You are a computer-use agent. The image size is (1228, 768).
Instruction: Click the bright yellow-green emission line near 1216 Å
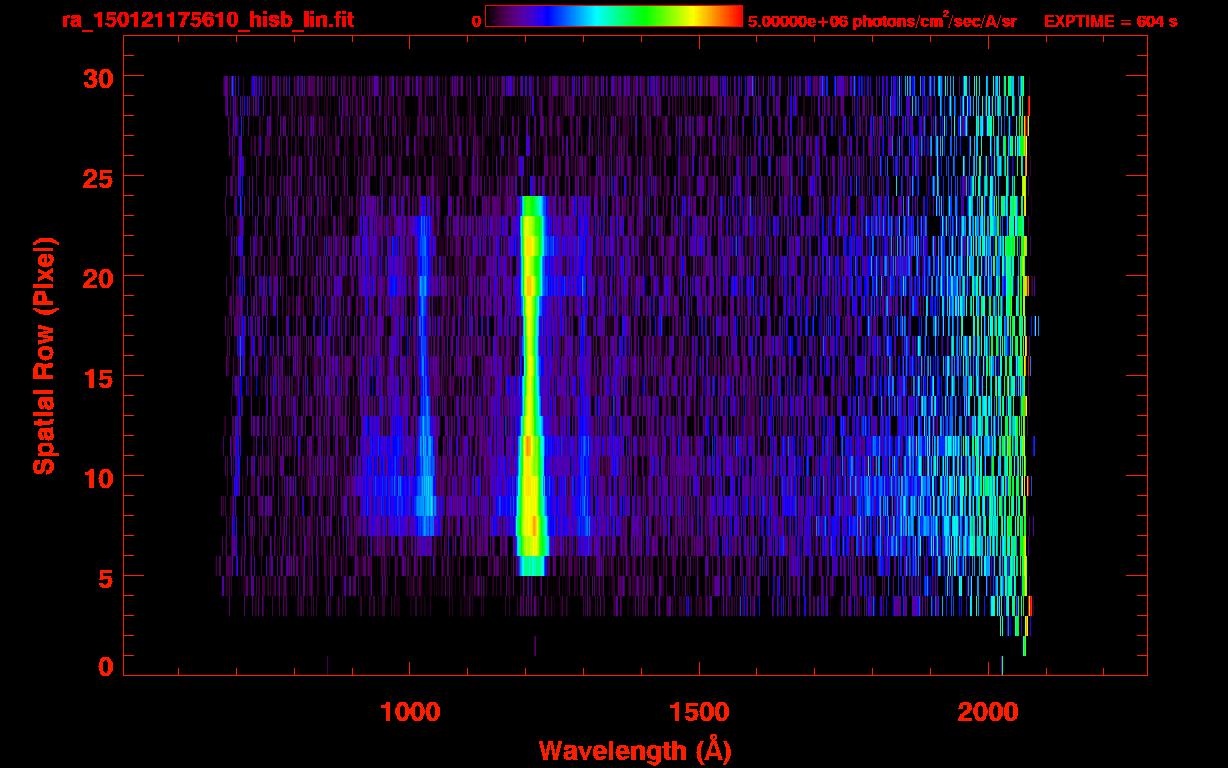click(x=531, y=386)
